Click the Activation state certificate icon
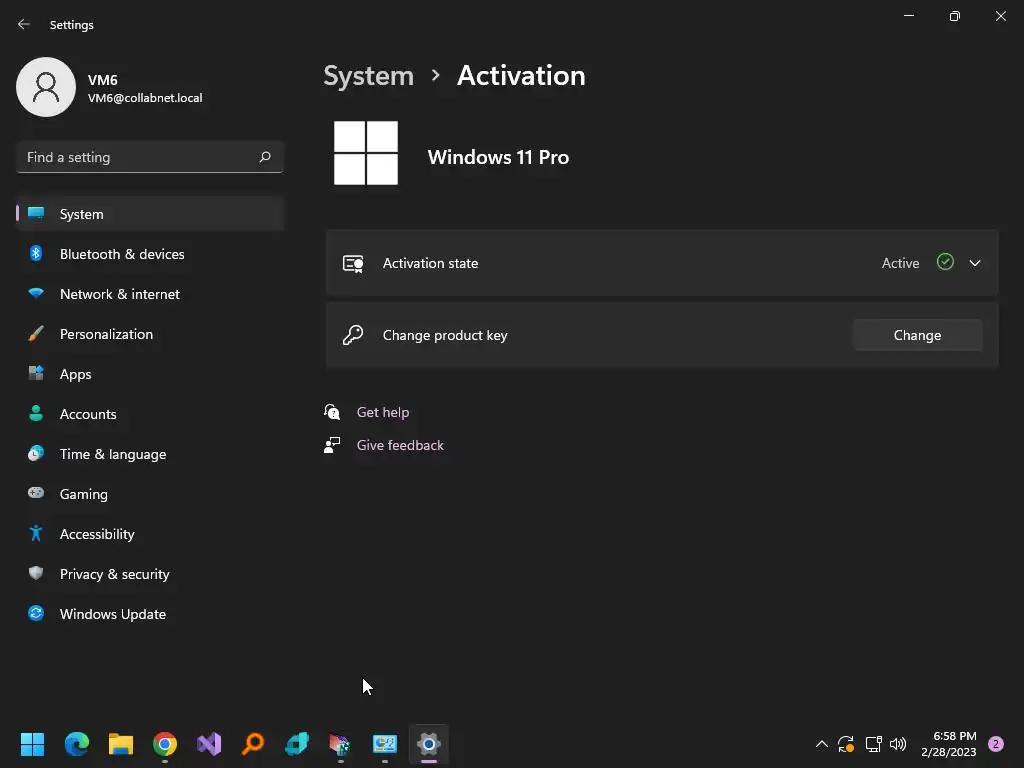This screenshot has height=768, width=1024. (x=353, y=263)
